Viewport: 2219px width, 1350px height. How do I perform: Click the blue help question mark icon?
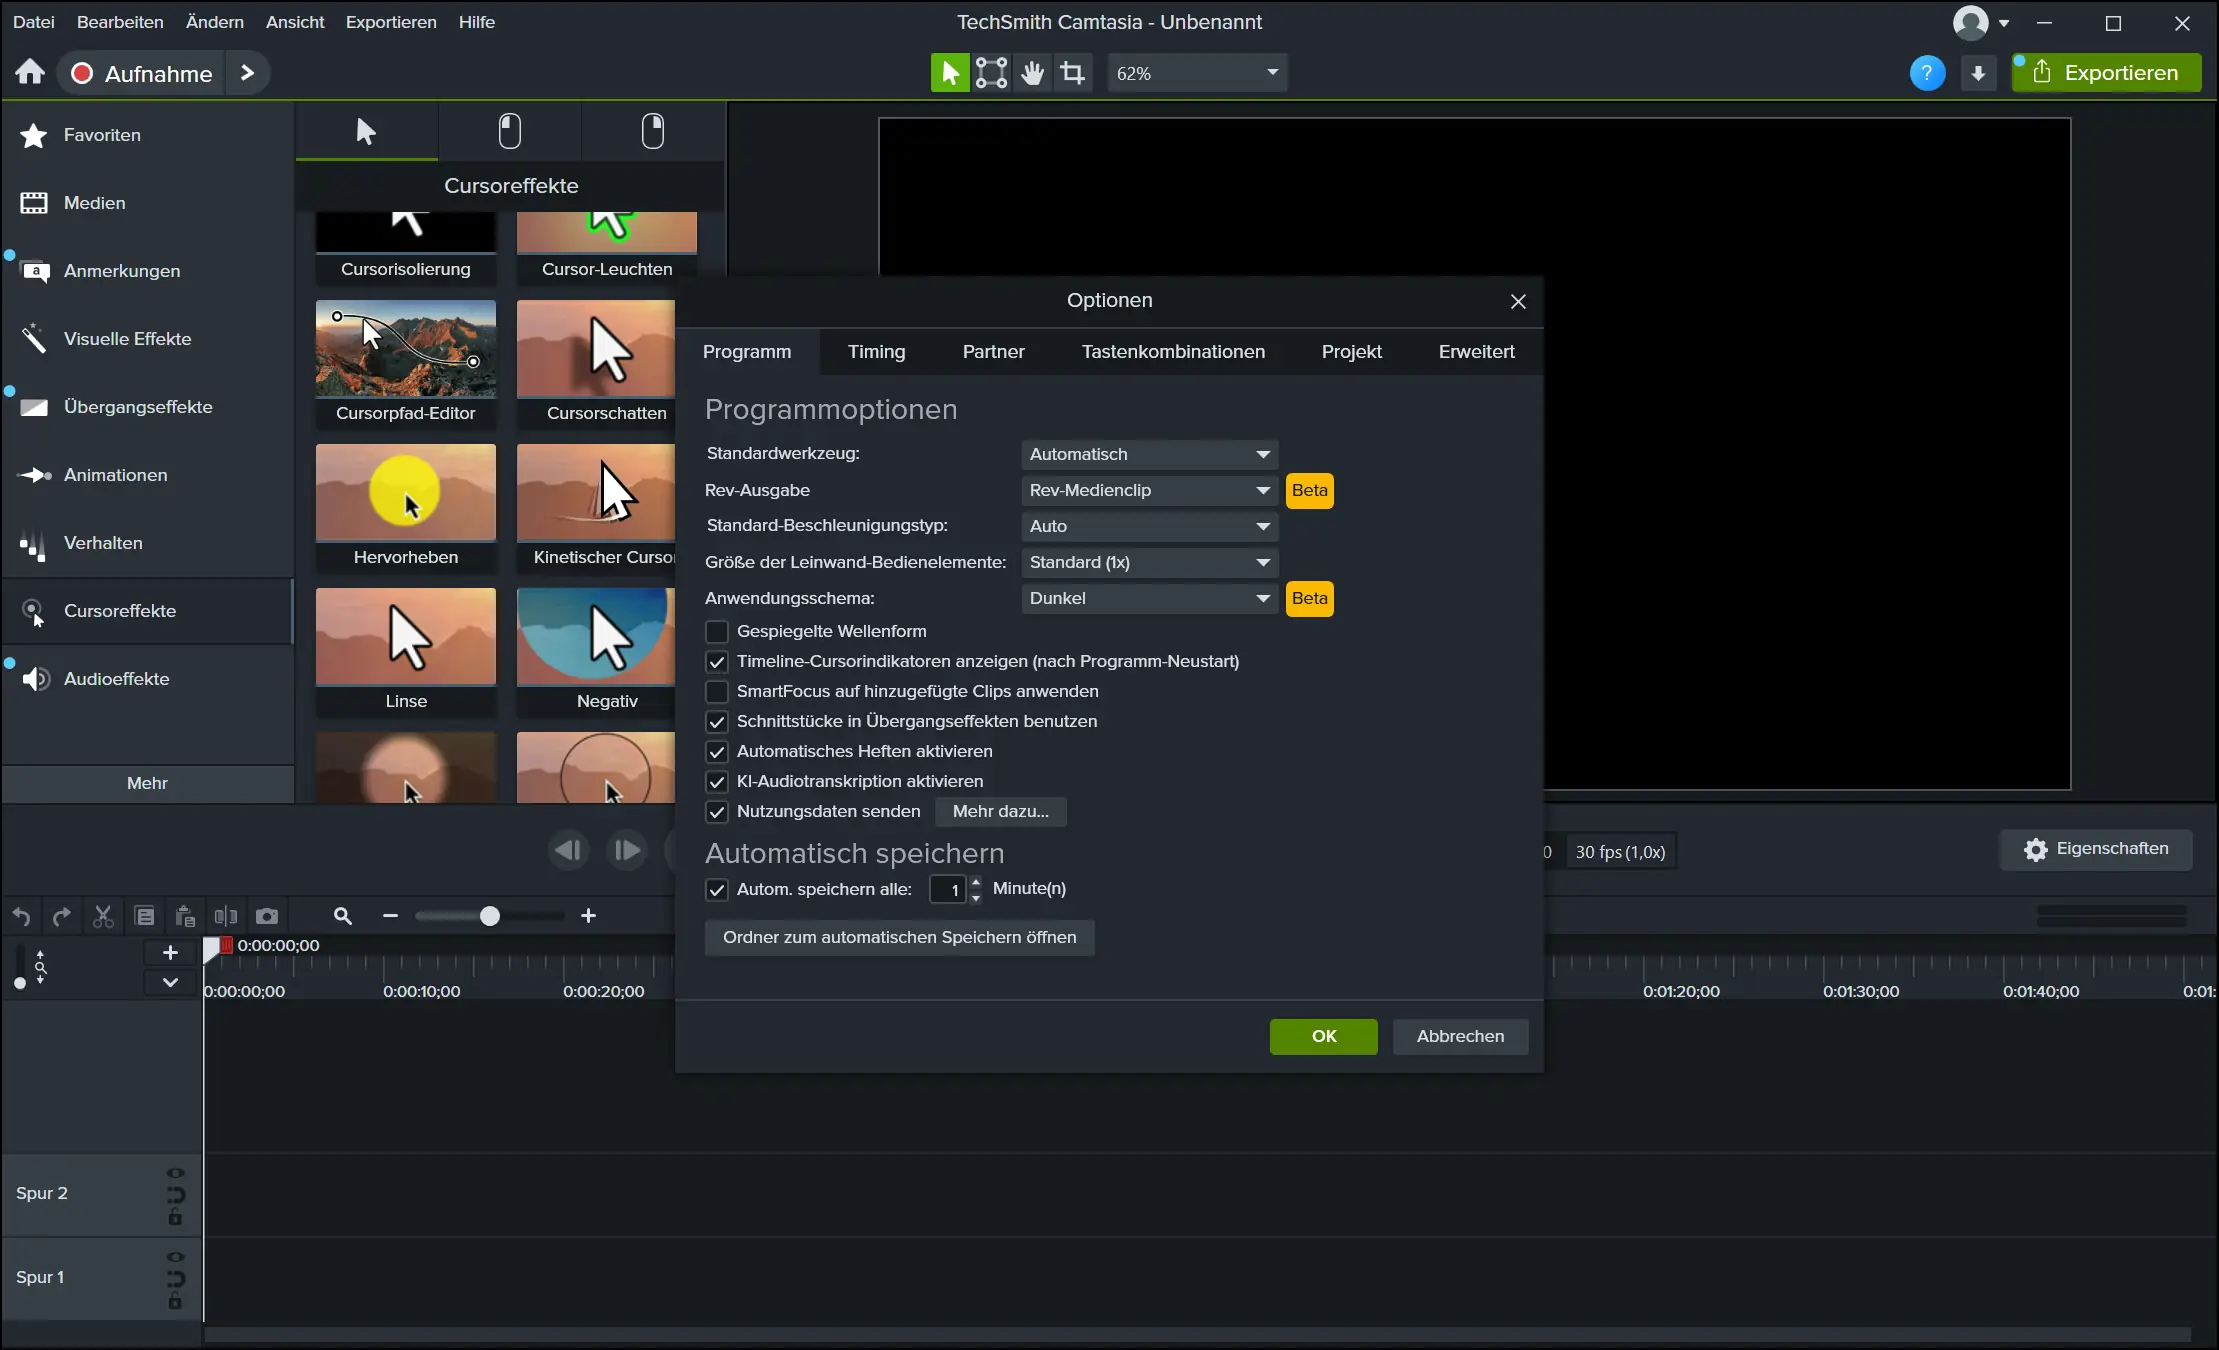click(x=1927, y=73)
